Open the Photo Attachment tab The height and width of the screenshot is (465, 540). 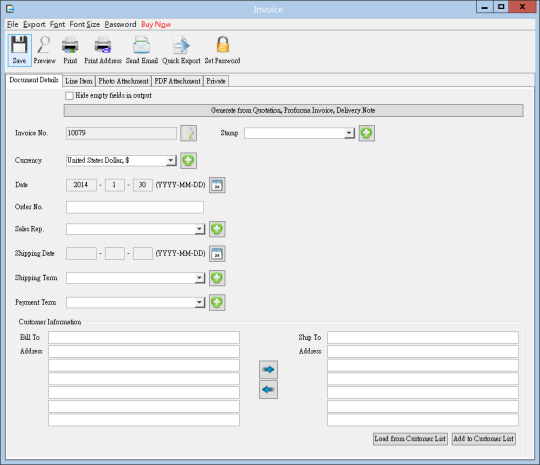[123, 81]
